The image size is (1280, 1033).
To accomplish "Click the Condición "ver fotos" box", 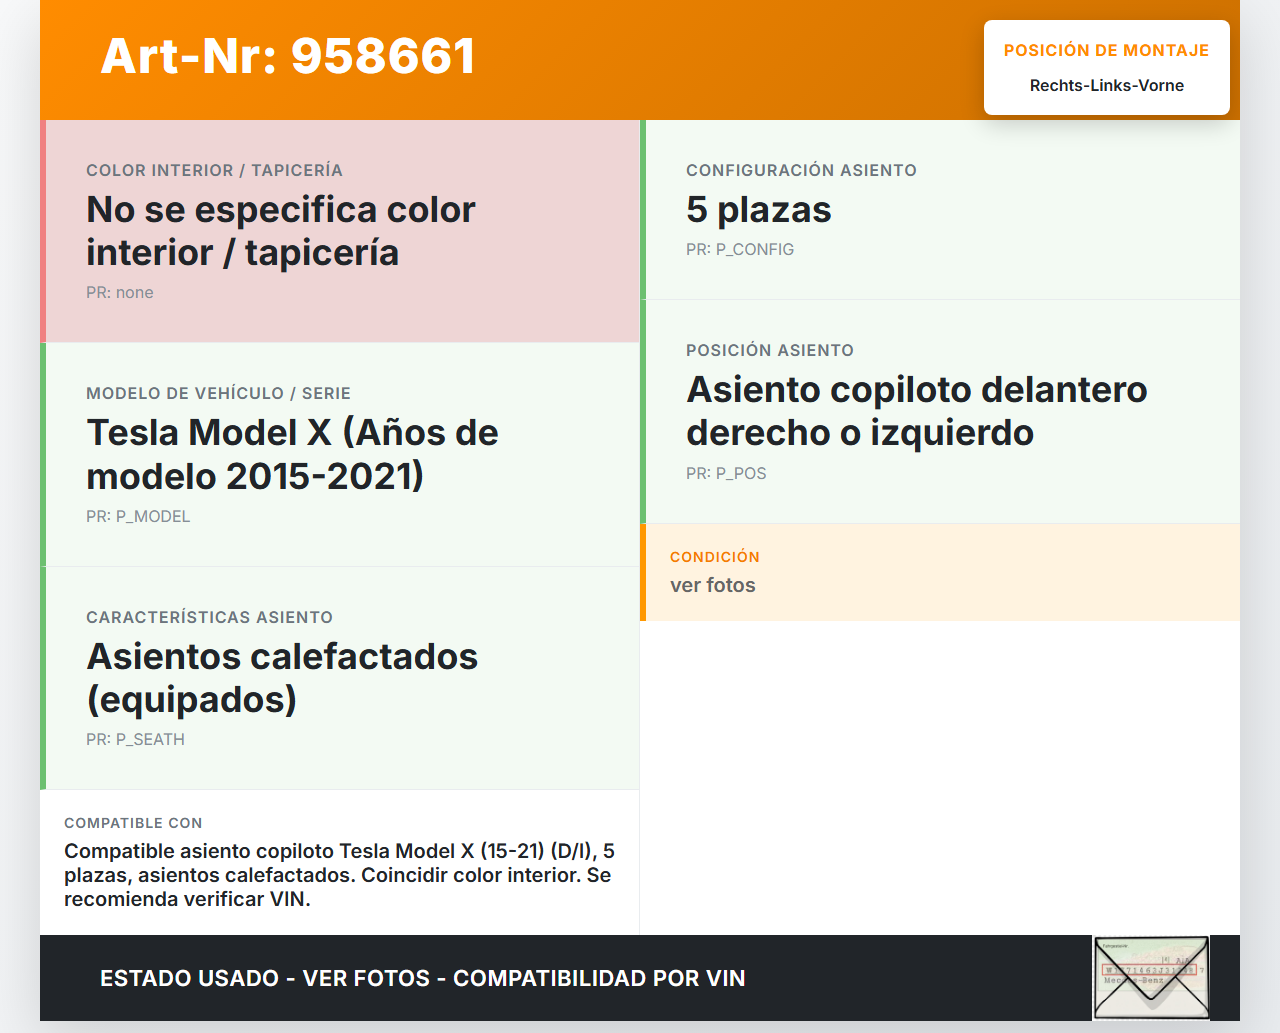I will (x=940, y=572).
